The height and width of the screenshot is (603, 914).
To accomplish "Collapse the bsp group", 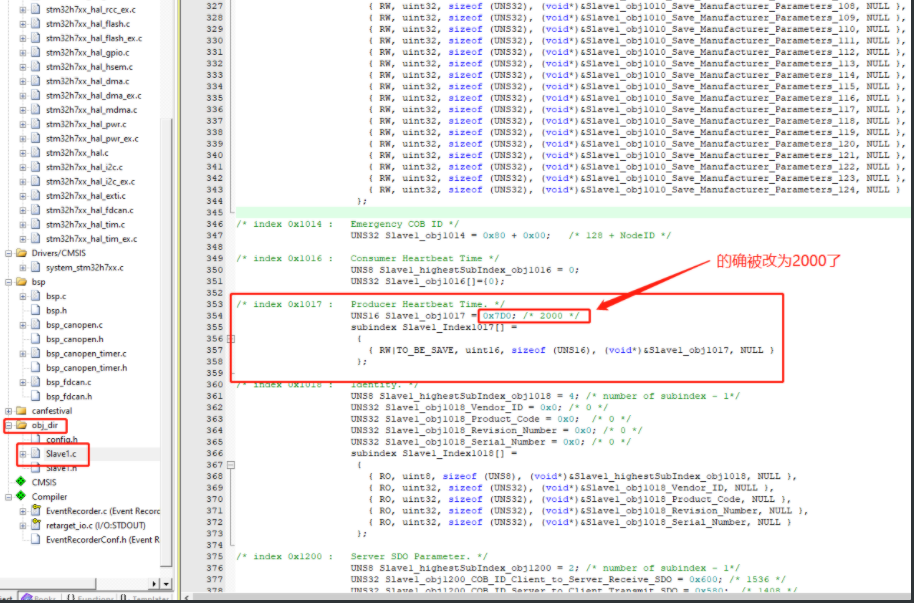I will pyautogui.click(x=9, y=282).
